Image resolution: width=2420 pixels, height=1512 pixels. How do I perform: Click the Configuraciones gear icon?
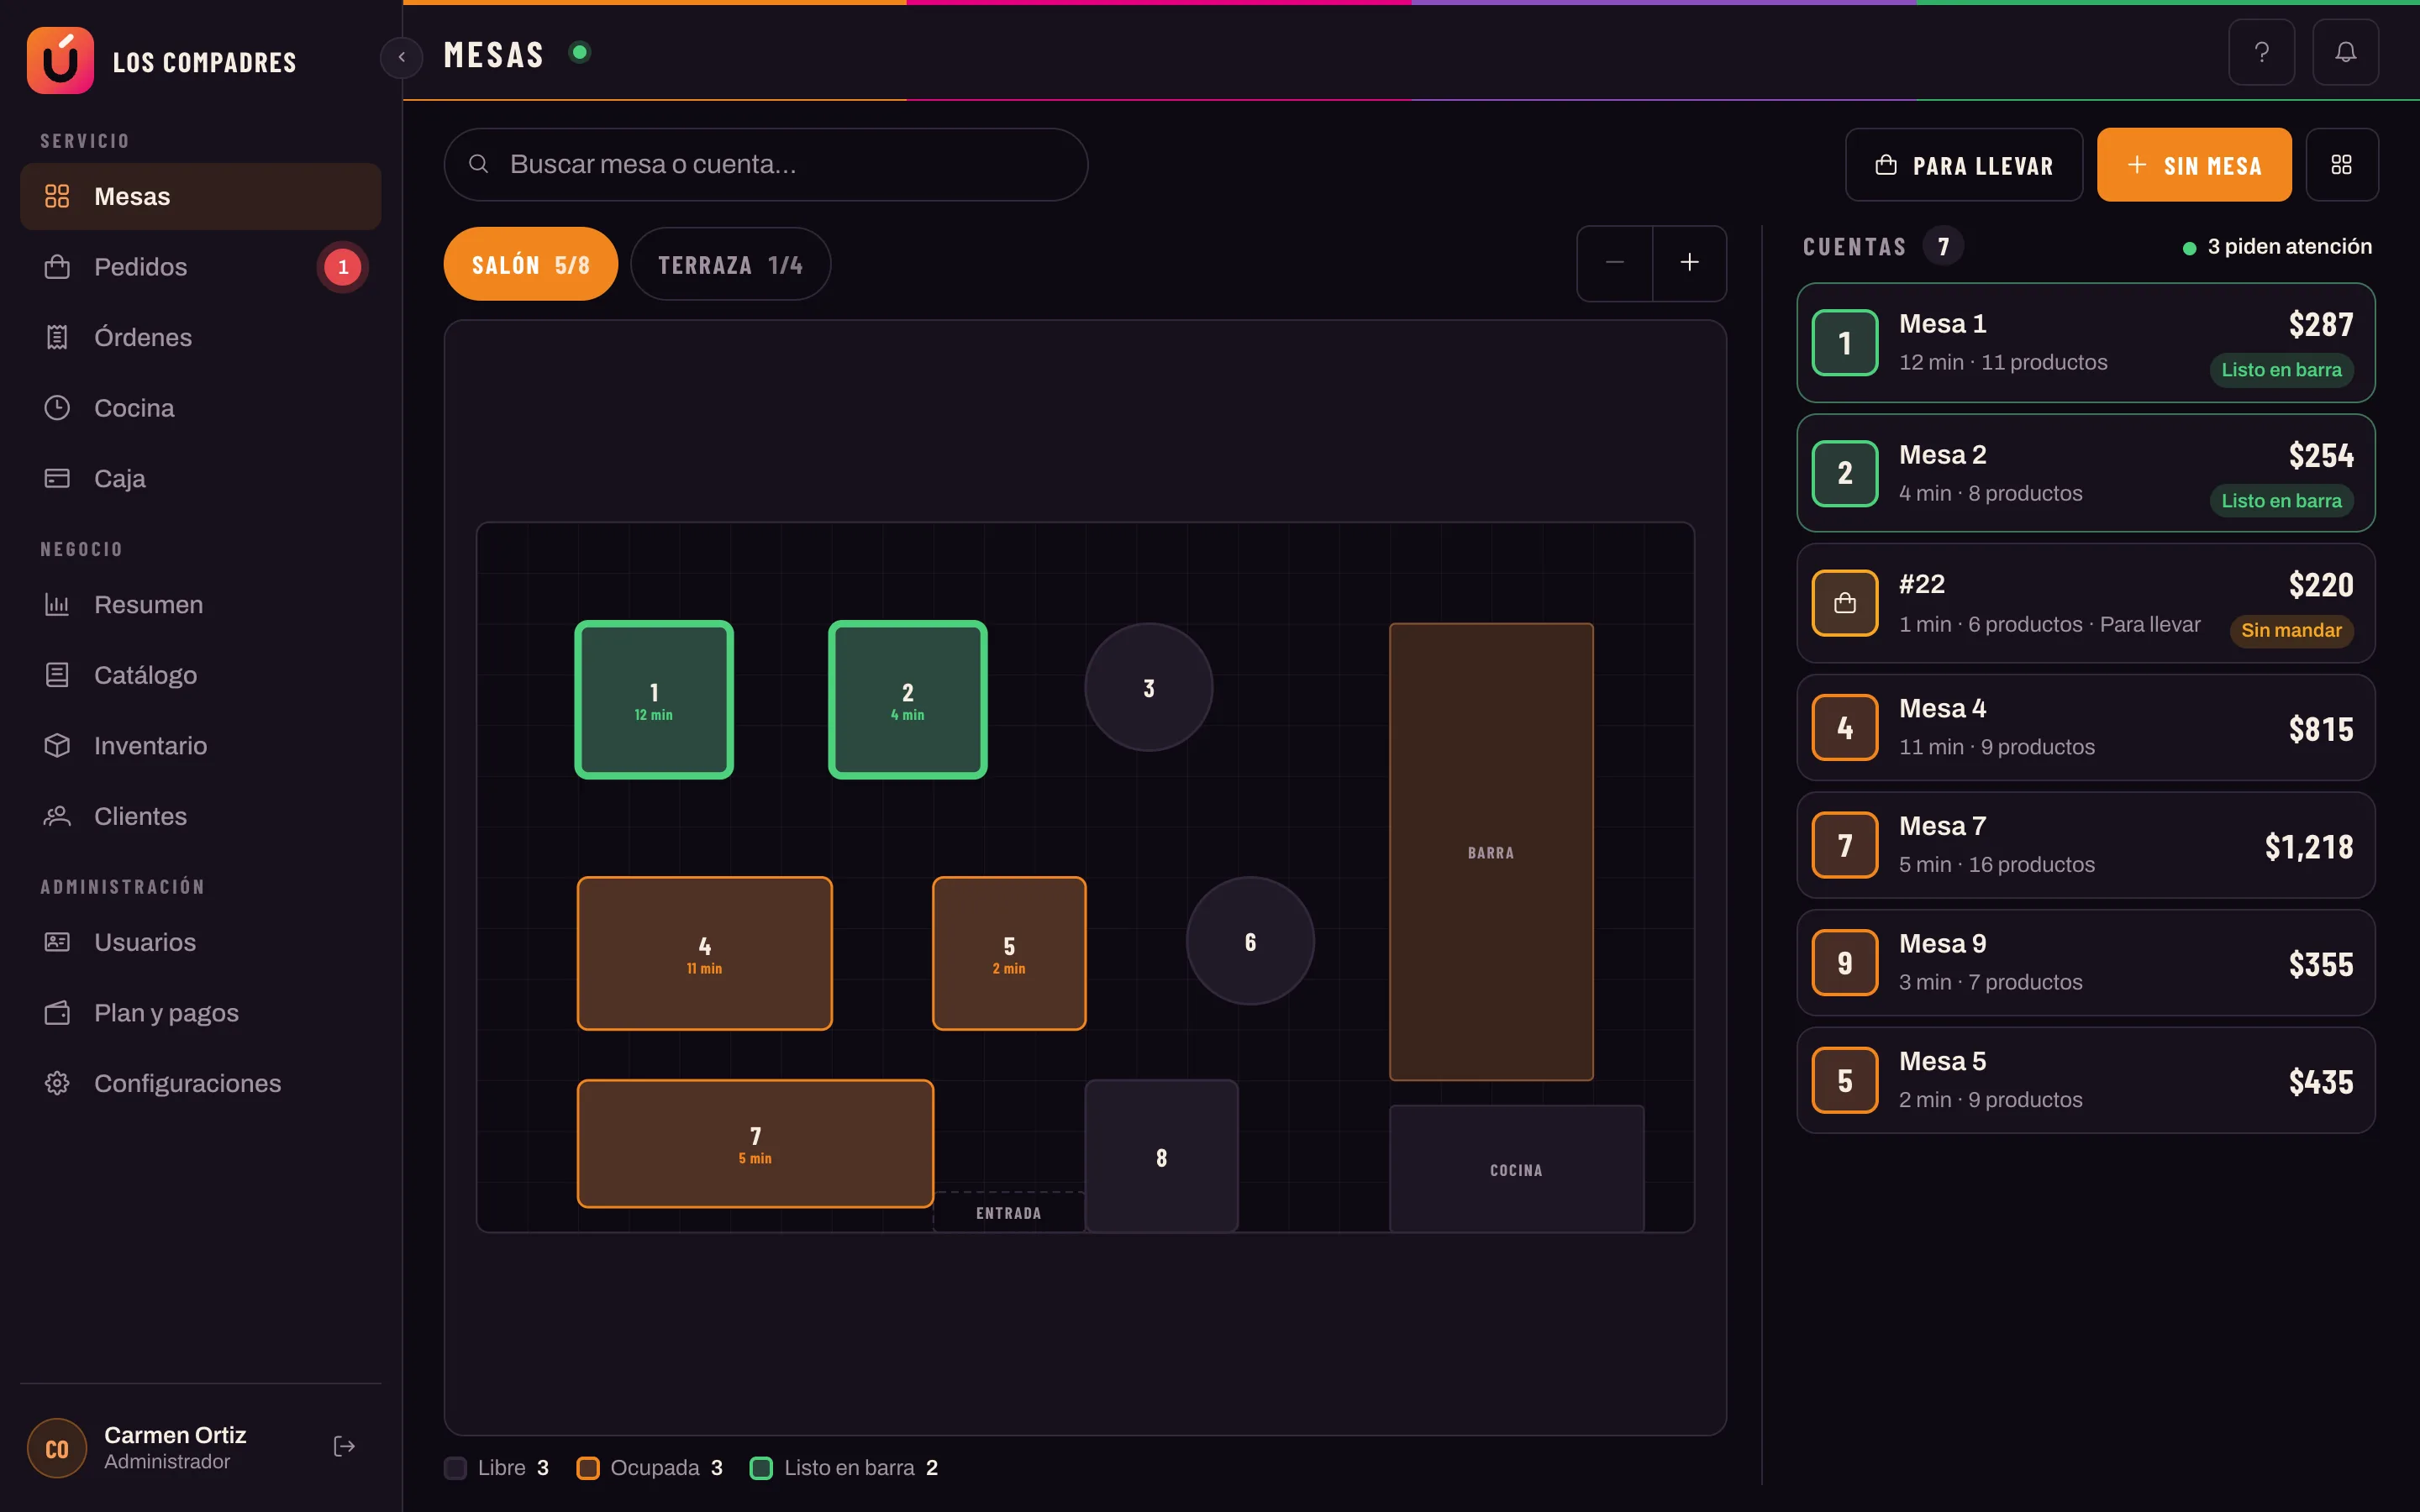pos(57,1083)
